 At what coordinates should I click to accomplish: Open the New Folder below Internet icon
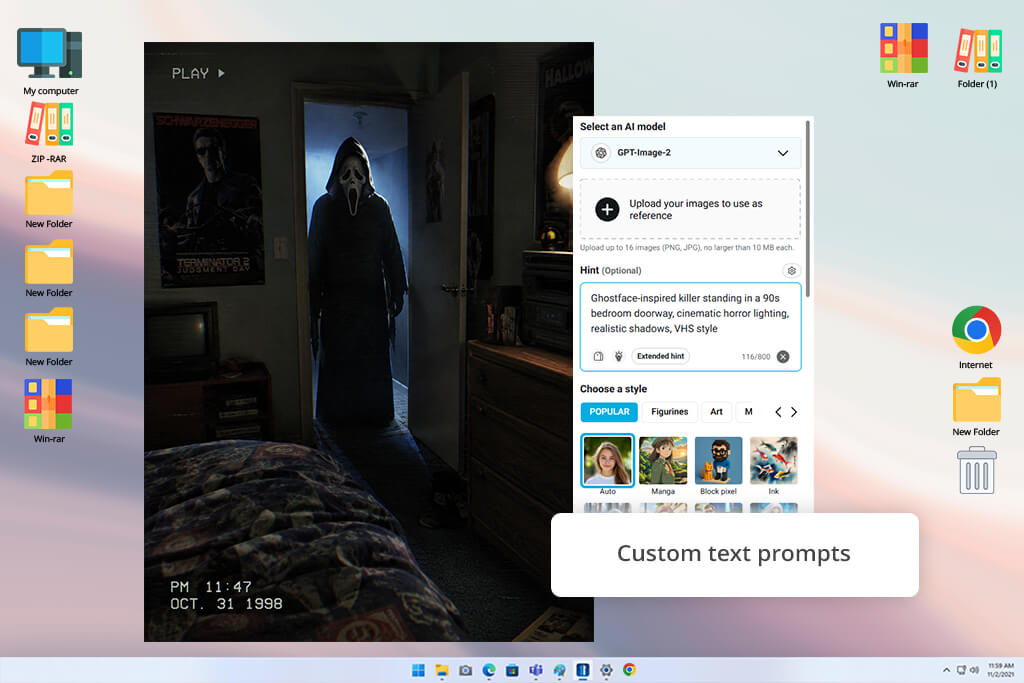pos(976,407)
